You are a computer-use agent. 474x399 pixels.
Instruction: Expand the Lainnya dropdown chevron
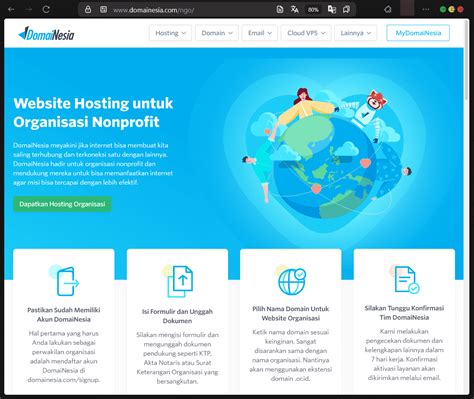[x=369, y=33]
